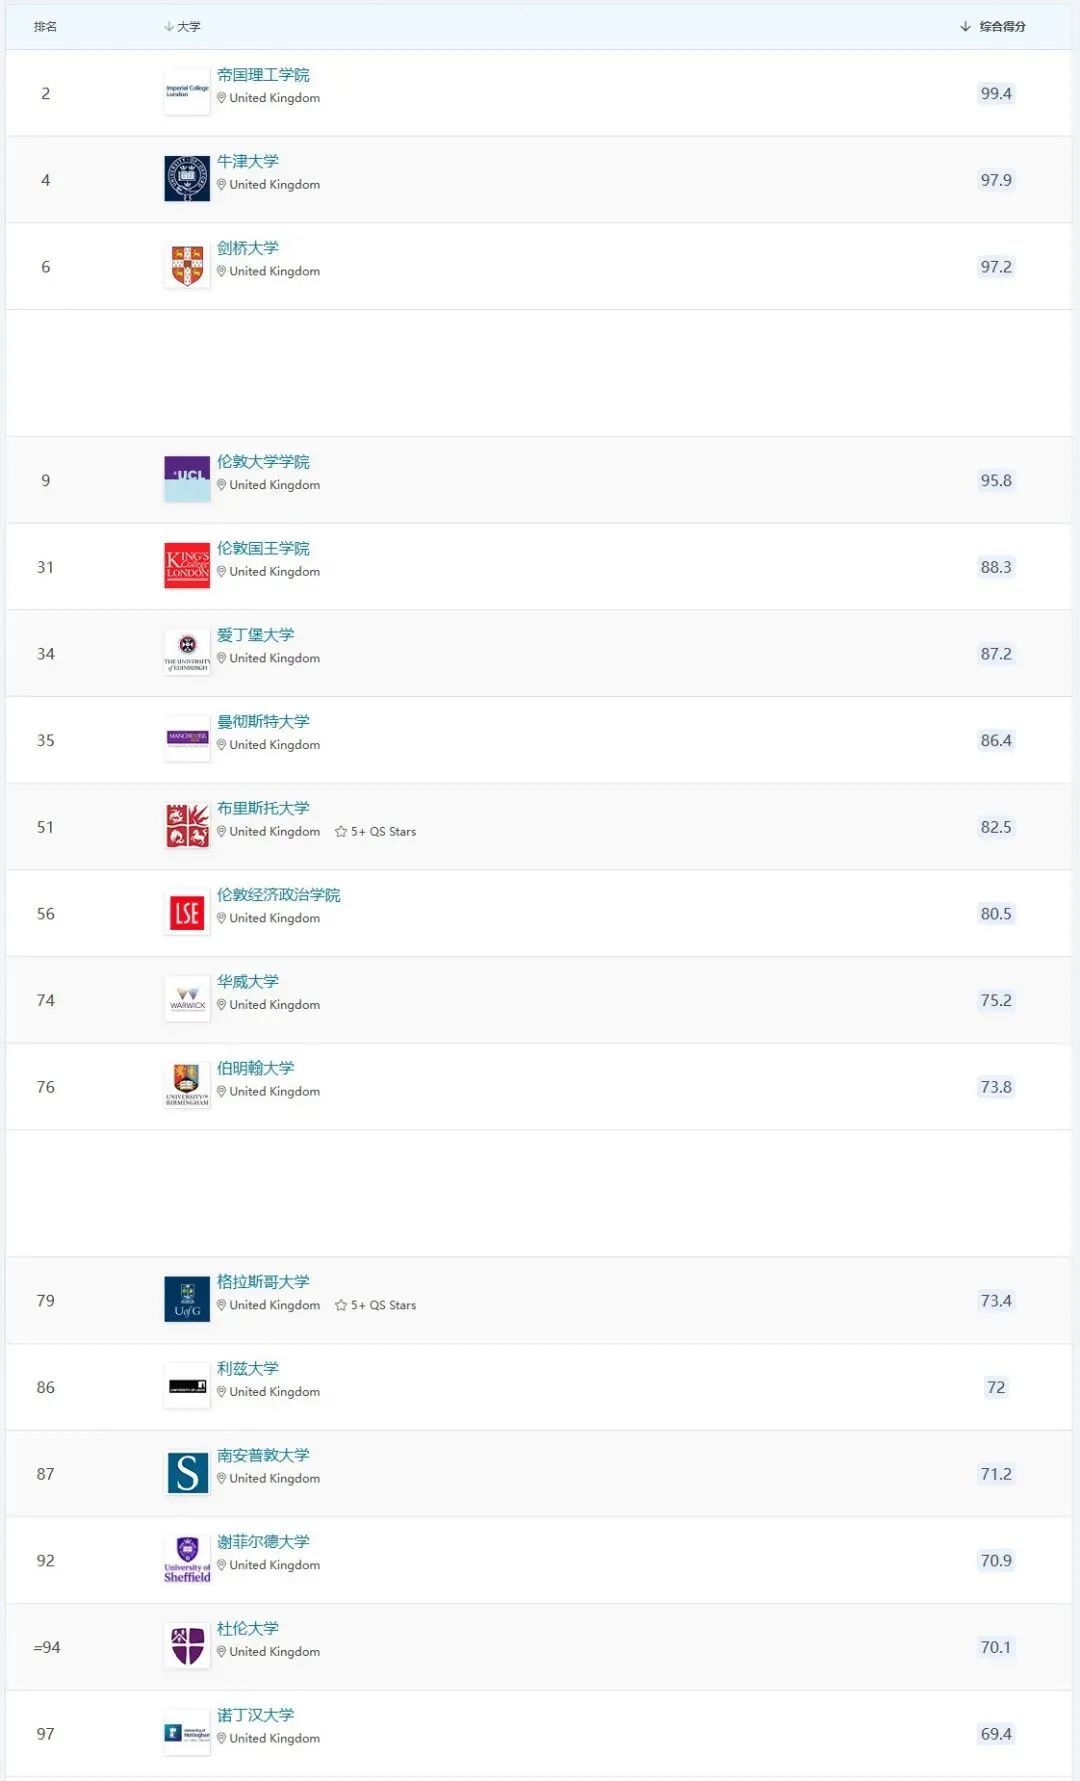Open the 帝国理工学院 university link
The width and height of the screenshot is (1080, 1781).
[263, 75]
